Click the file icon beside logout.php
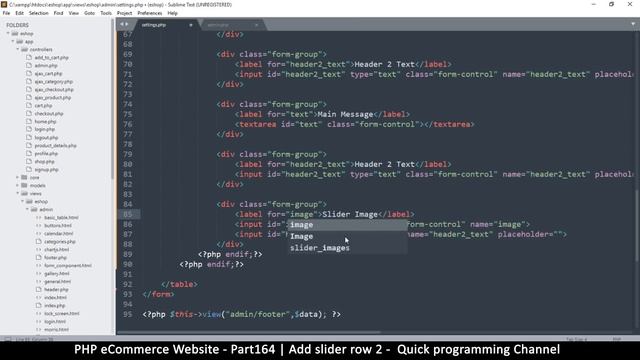The height and width of the screenshot is (360, 640). pyautogui.click(x=29, y=138)
